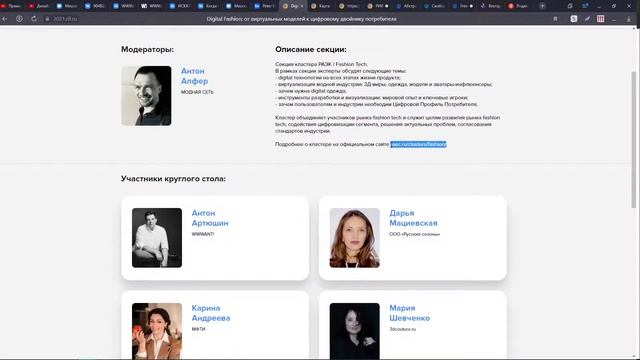Bookmark page using the bookmark icon

coord(556,19)
